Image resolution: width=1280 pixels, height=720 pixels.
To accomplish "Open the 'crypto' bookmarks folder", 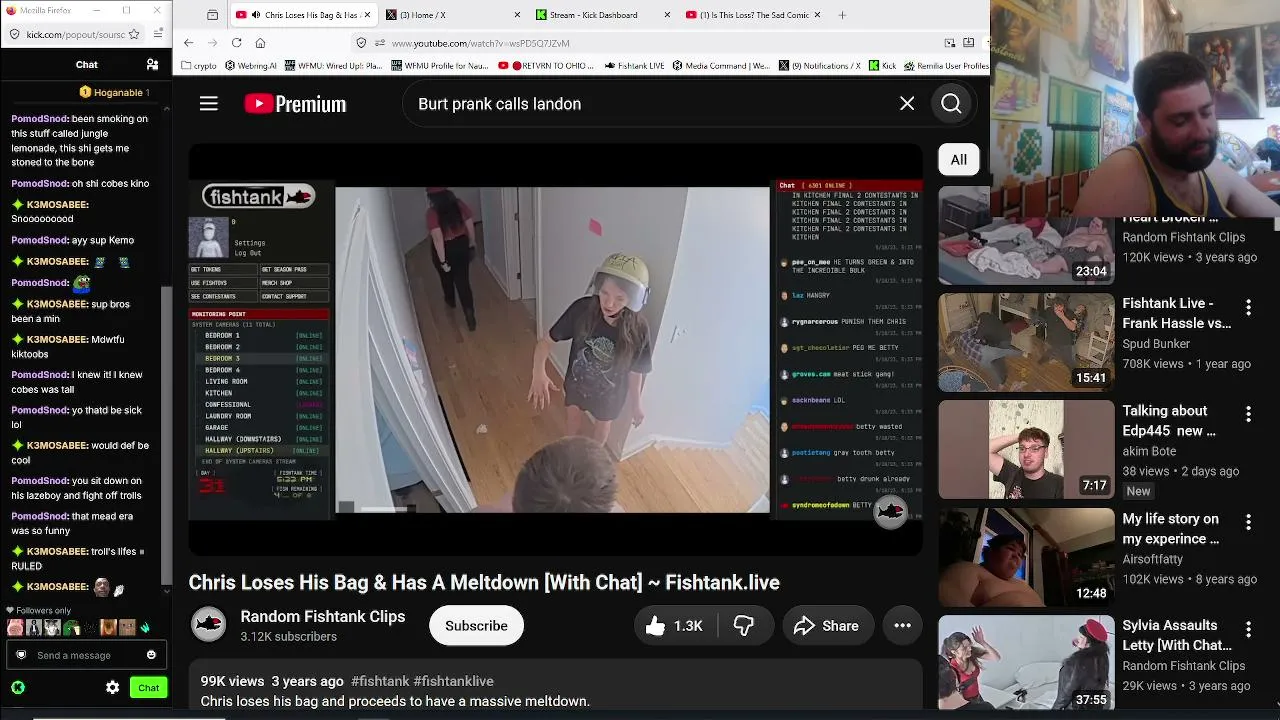I will (199, 66).
